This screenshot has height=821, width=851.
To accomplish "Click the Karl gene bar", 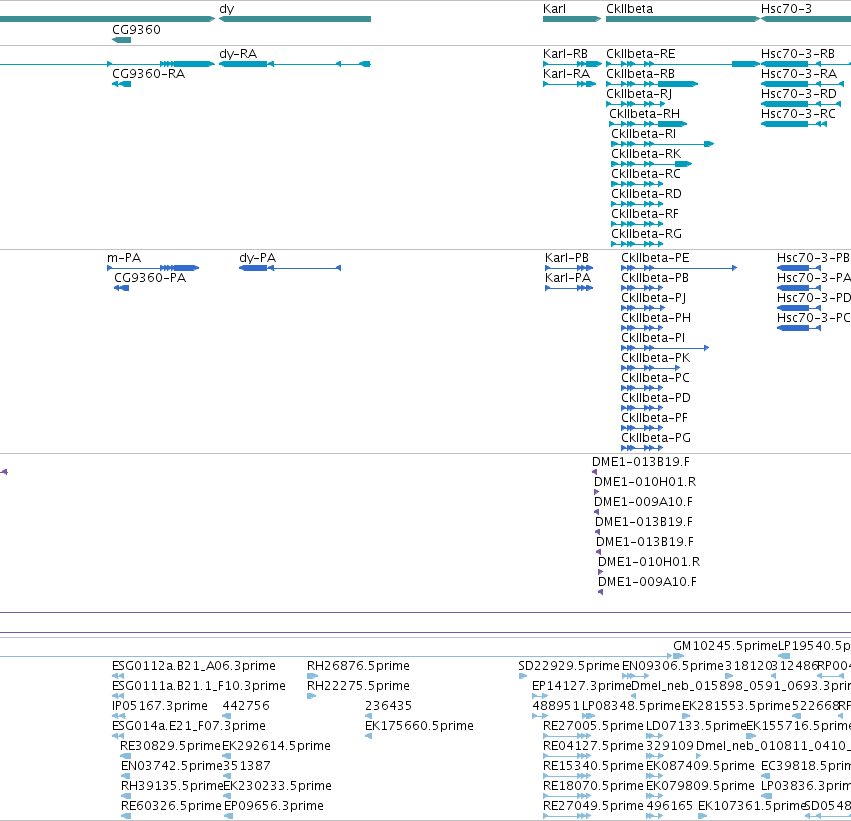I will tap(571, 19).
